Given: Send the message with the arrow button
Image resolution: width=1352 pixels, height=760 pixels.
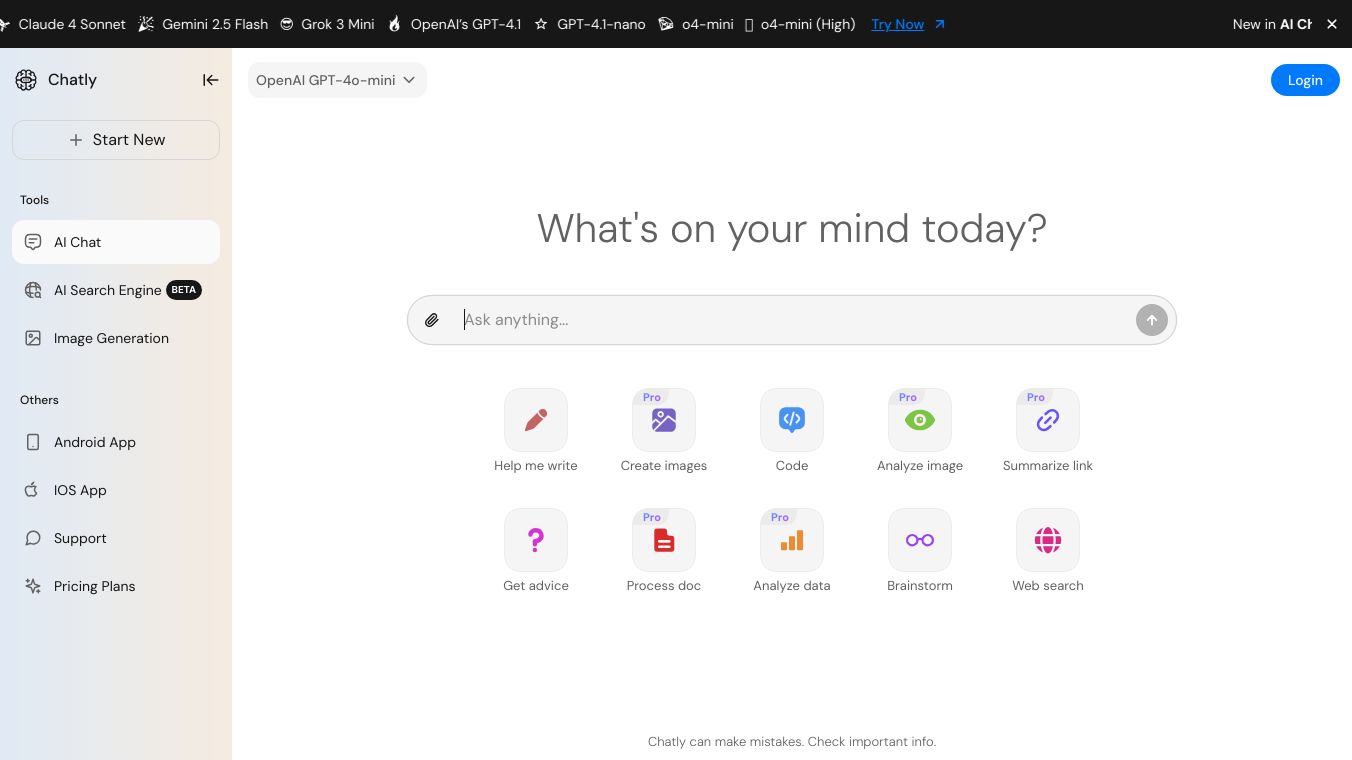Looking at the screenshot, I should click(1152, 320).
